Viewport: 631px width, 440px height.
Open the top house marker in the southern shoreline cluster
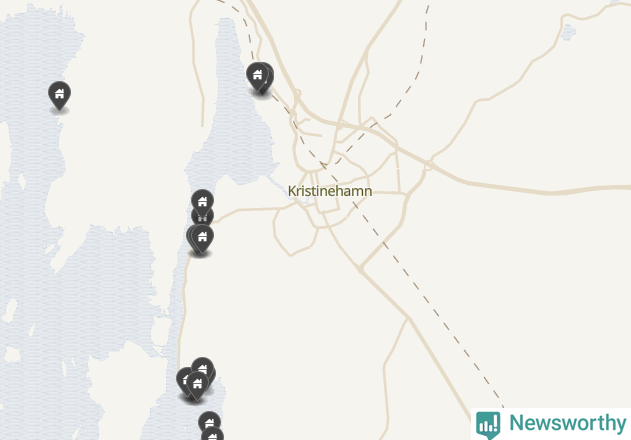(x=202, y=366)
